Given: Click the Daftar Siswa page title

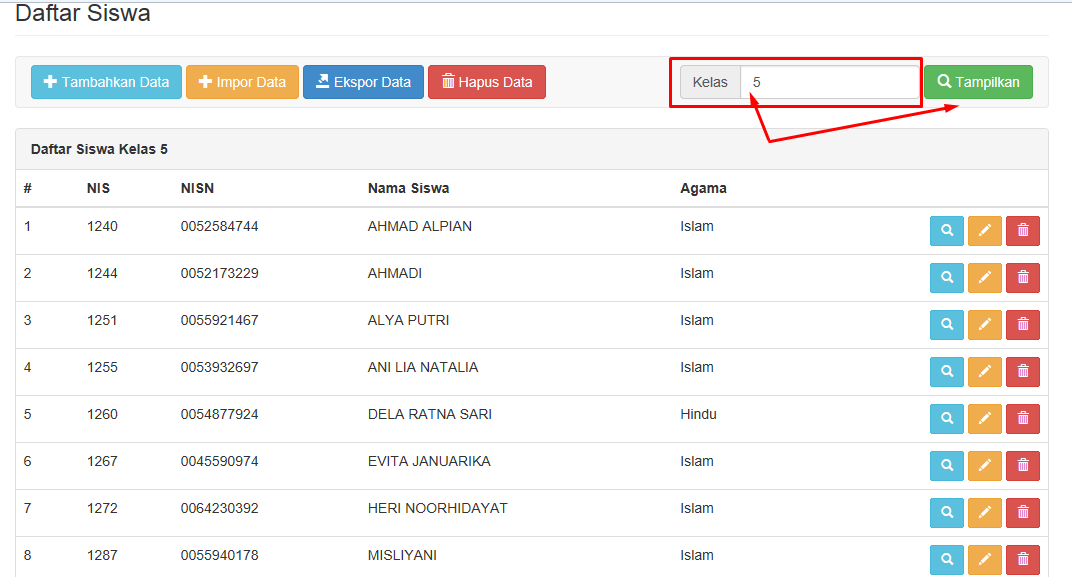Looking at the screenshot, I should pos(83,13).
